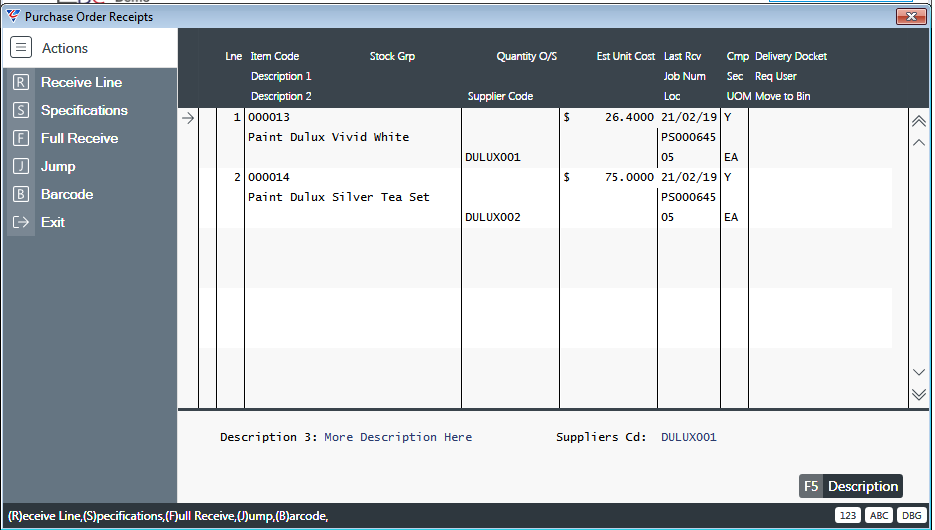
Task: Click the status bar shortcut hints text
Action: pos(168,516)
